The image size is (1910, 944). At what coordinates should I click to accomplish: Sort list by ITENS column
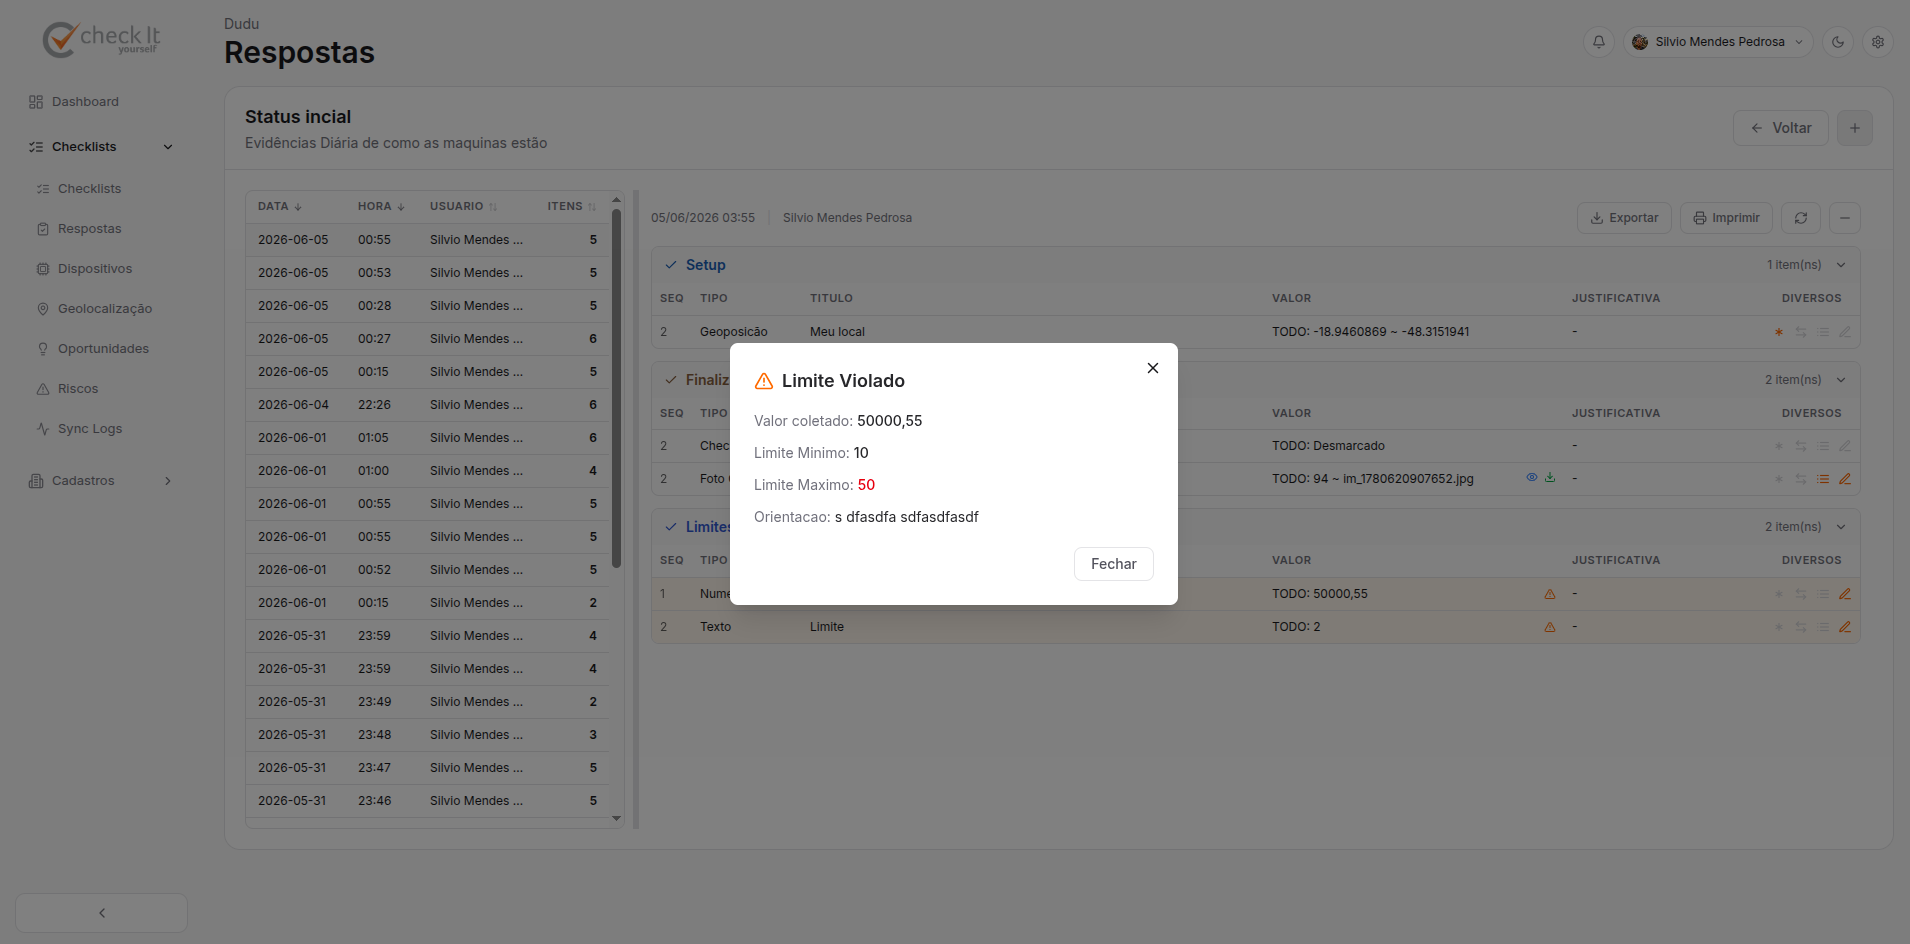point(571,206)
